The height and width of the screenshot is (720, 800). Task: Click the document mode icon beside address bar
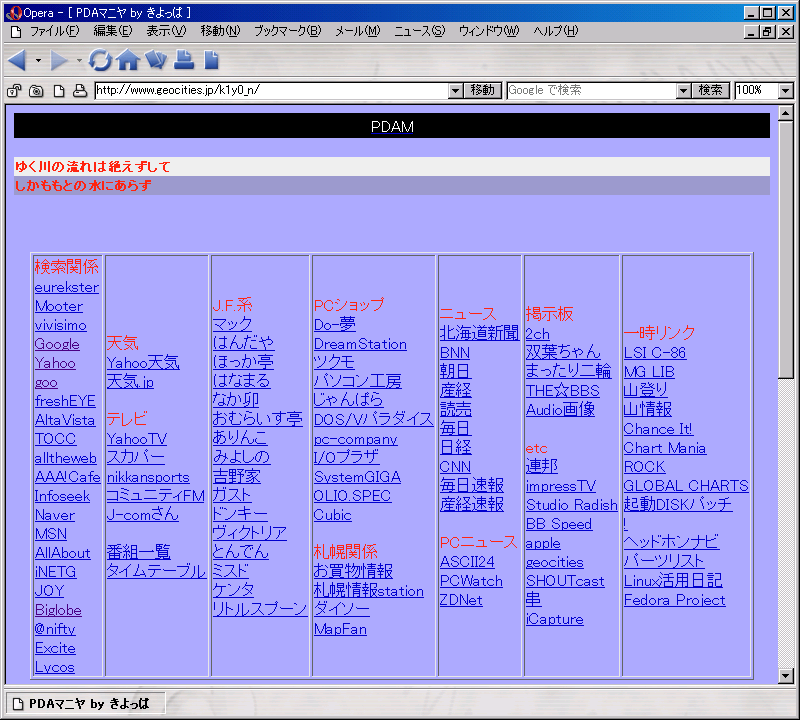pos(59,91)
